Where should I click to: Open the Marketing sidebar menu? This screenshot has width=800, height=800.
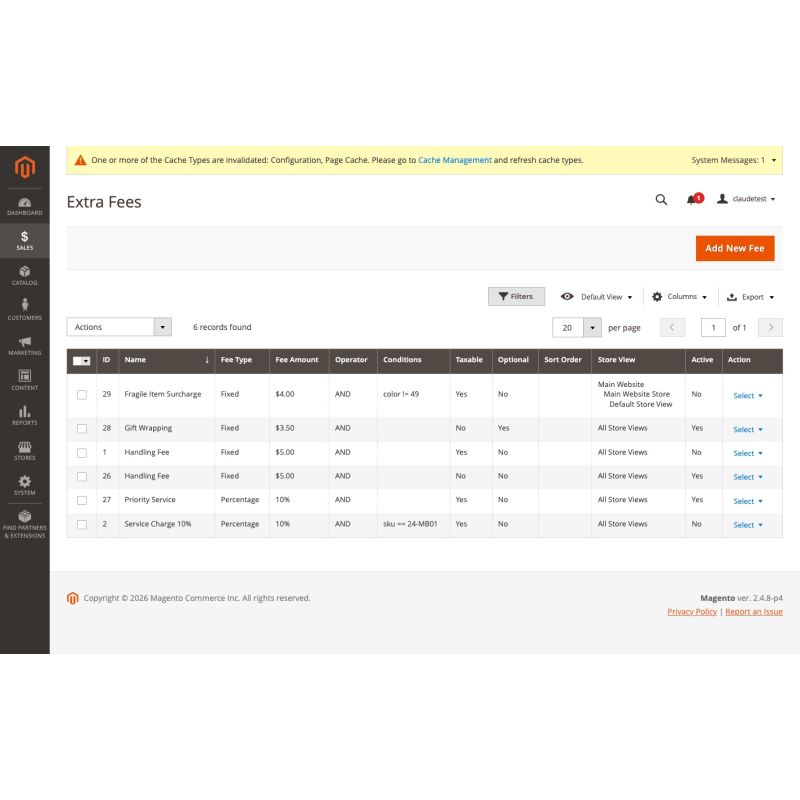[24, 345]
